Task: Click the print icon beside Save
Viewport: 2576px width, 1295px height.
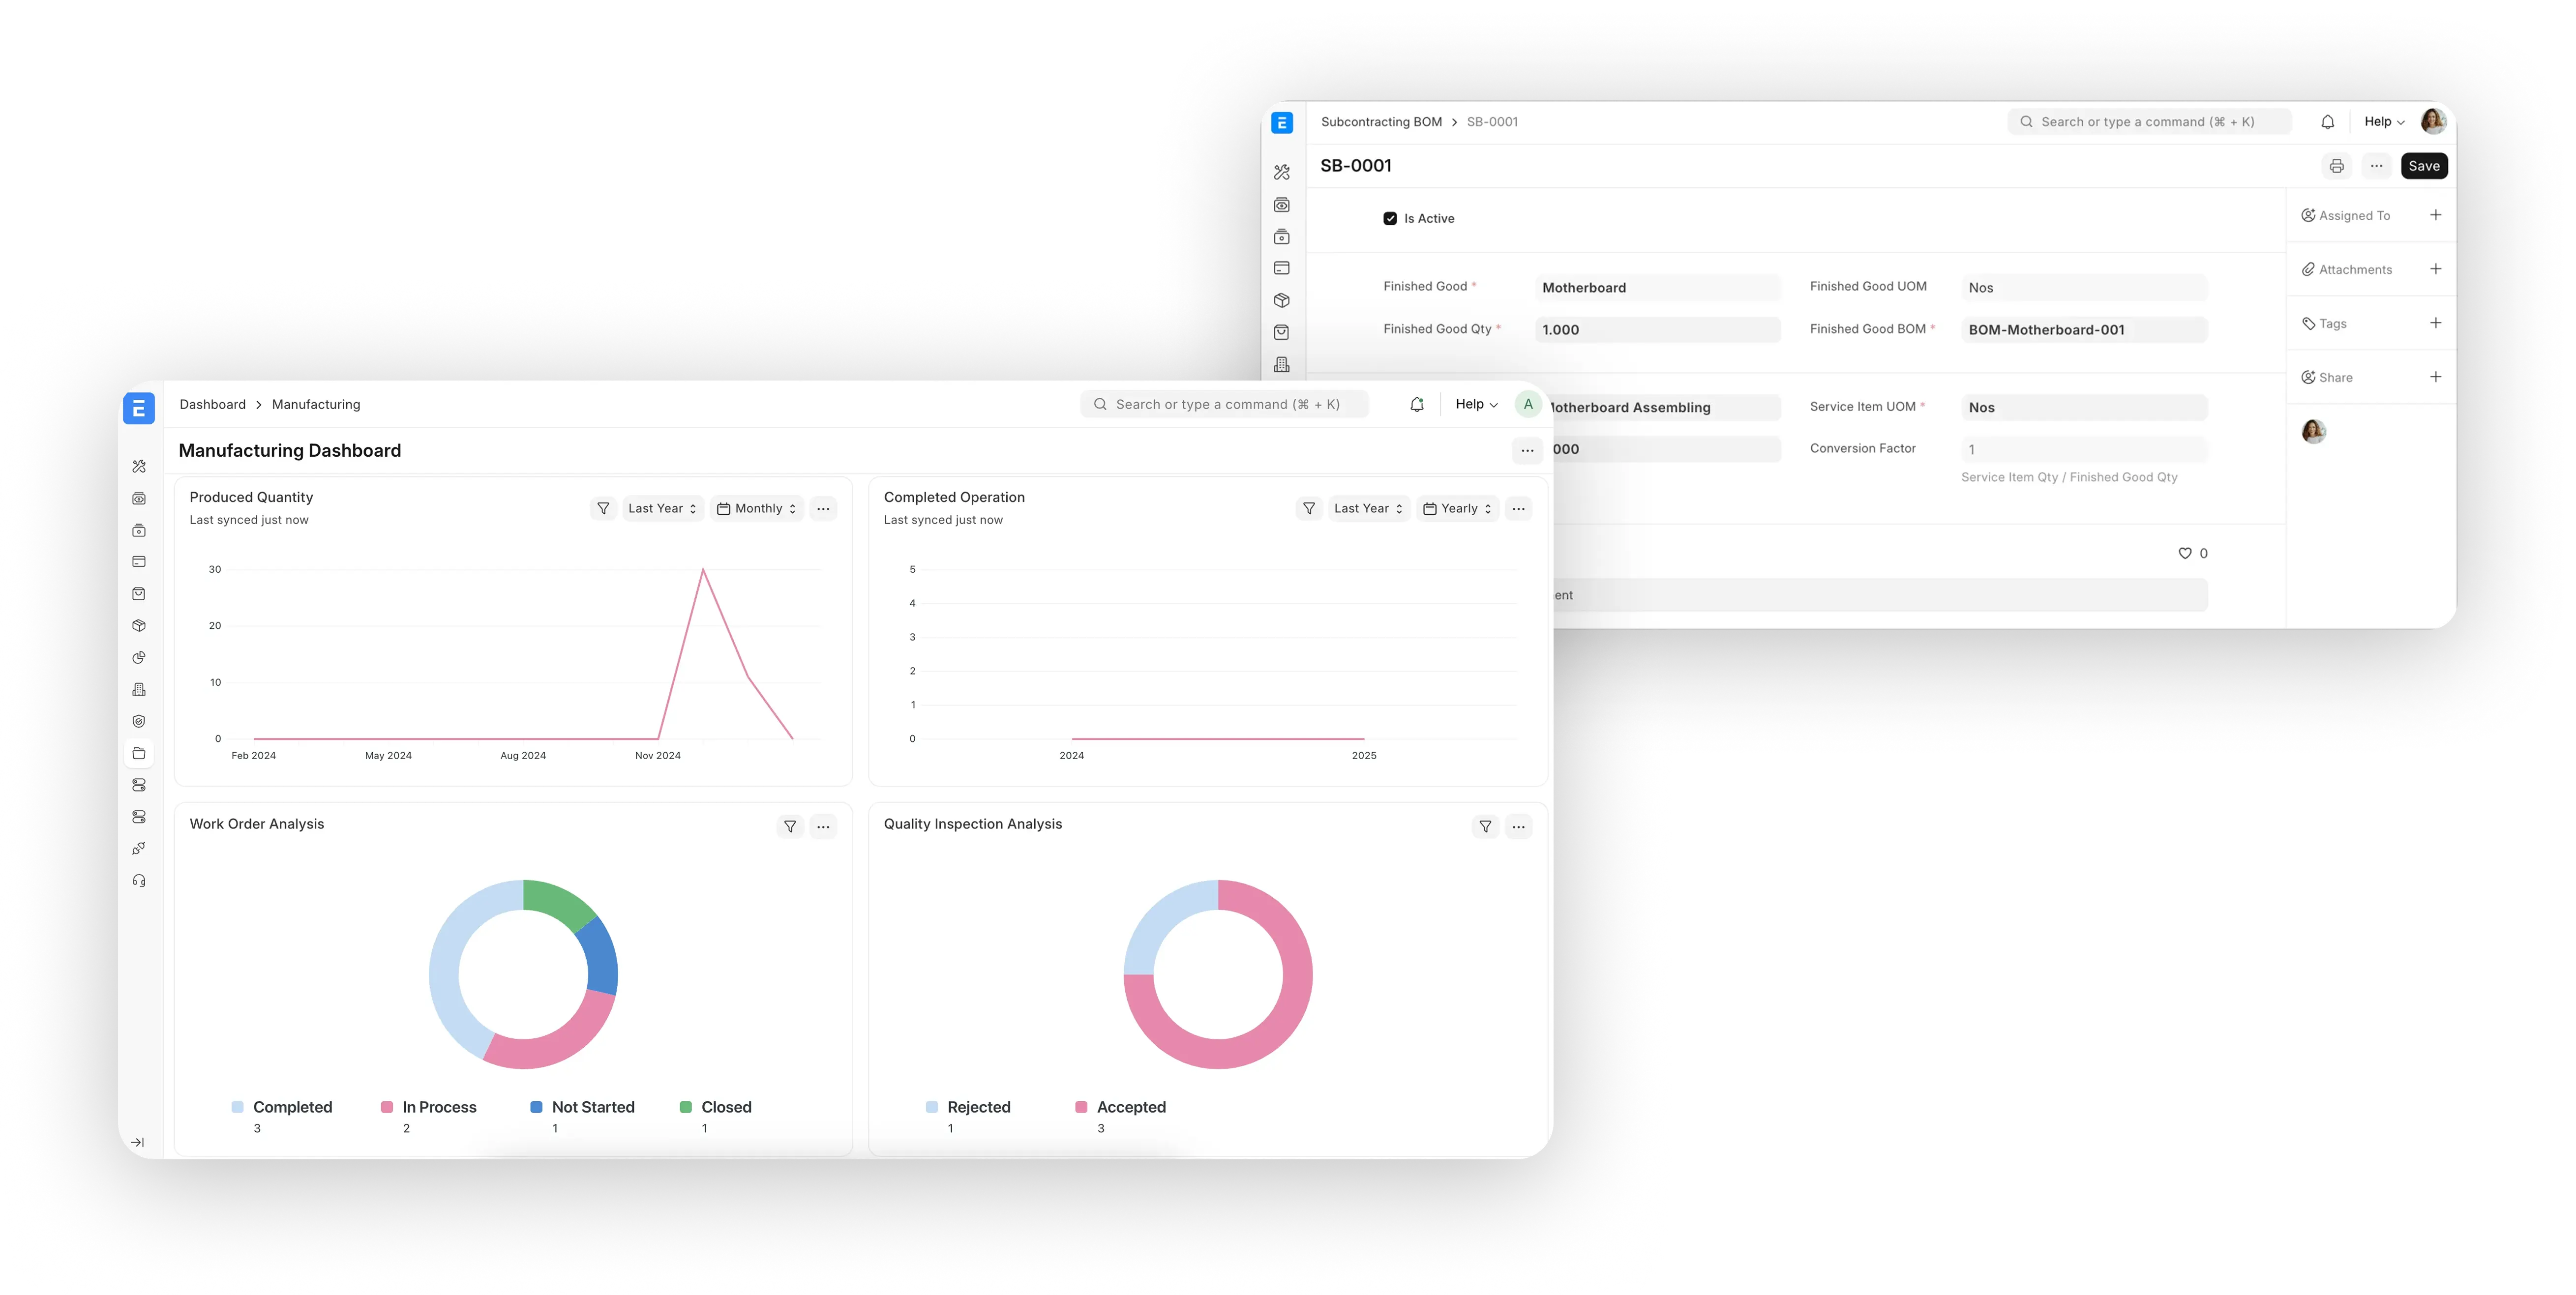Action: coord(2336,166)
